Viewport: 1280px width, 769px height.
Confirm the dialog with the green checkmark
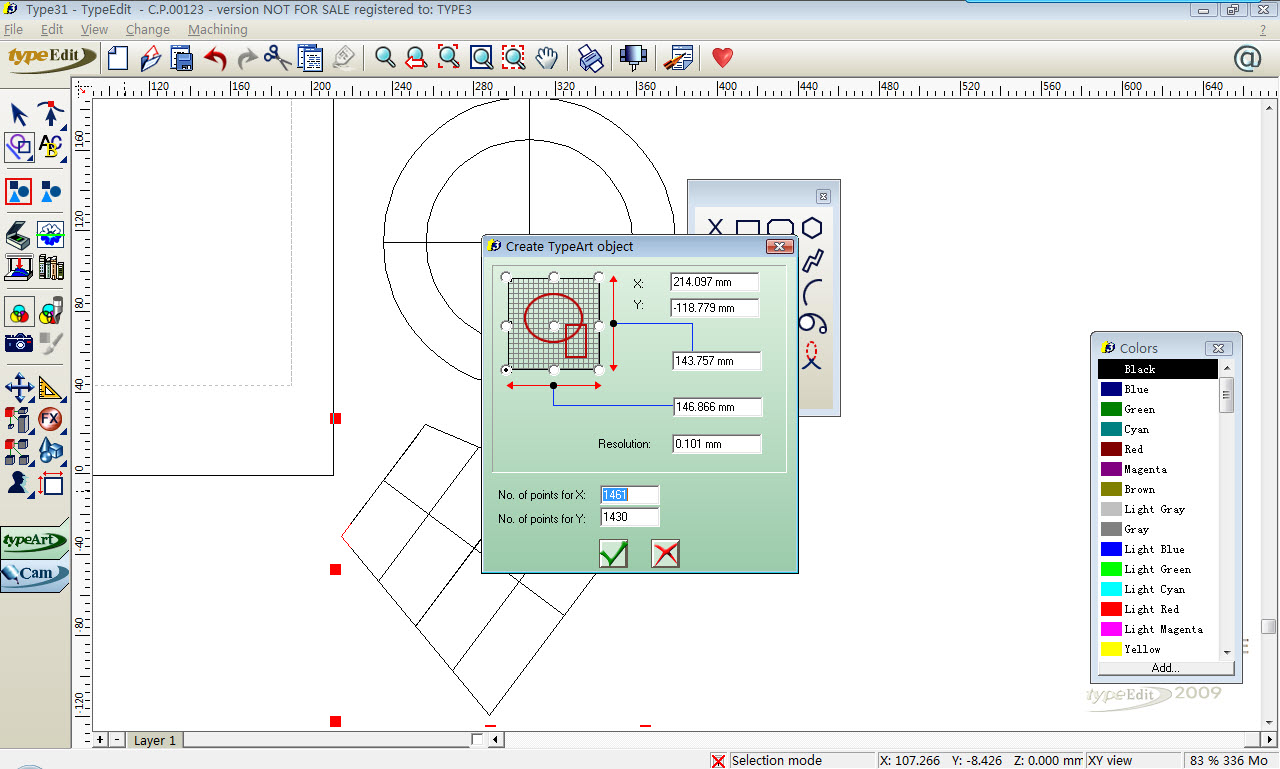click(614, 553)
